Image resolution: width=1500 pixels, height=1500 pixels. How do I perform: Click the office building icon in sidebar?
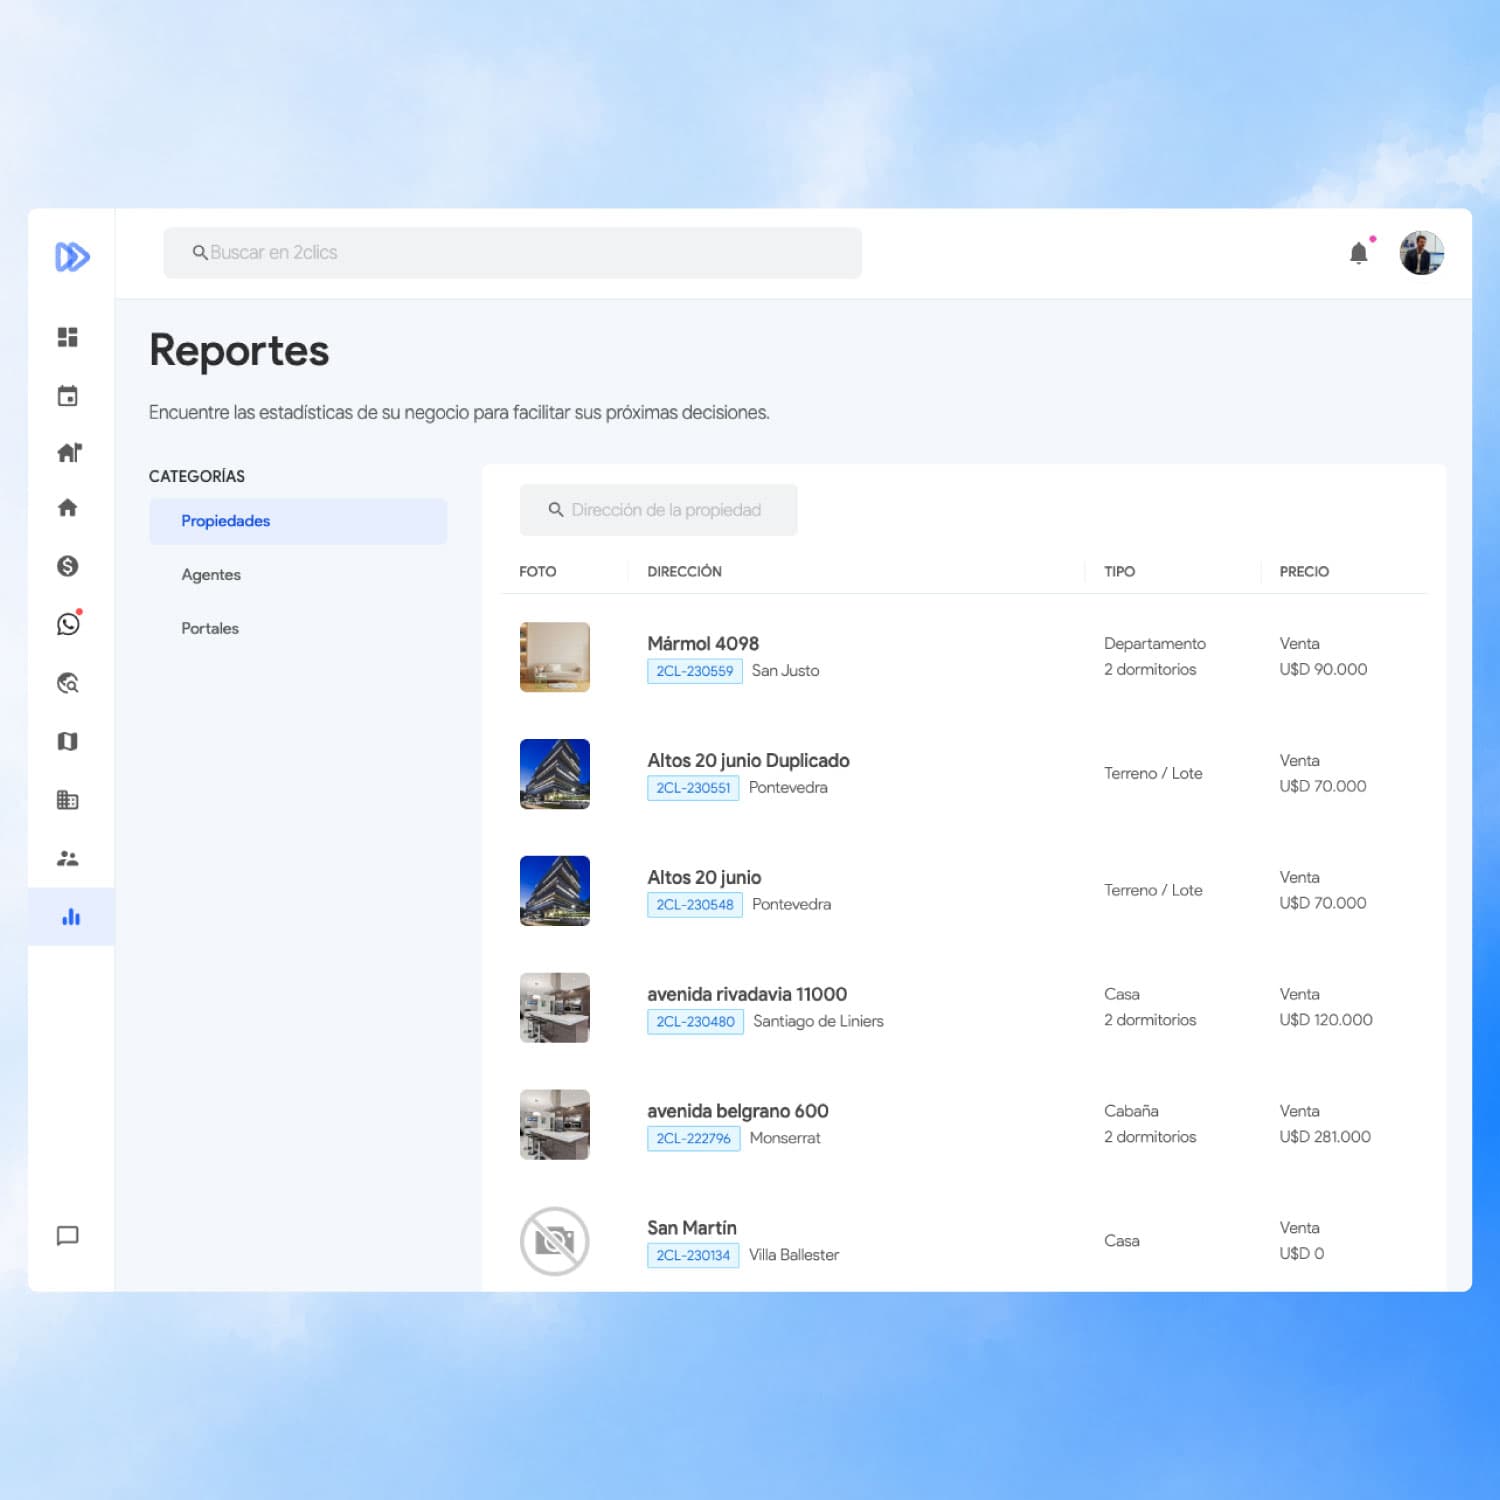click(68, 800)
